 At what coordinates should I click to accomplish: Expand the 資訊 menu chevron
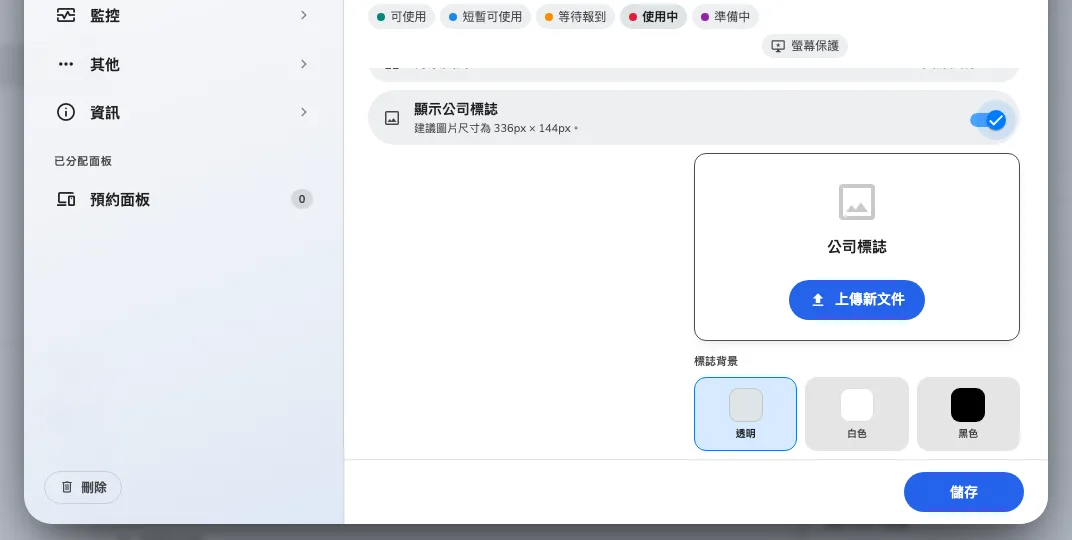click(x=304, y=112)
